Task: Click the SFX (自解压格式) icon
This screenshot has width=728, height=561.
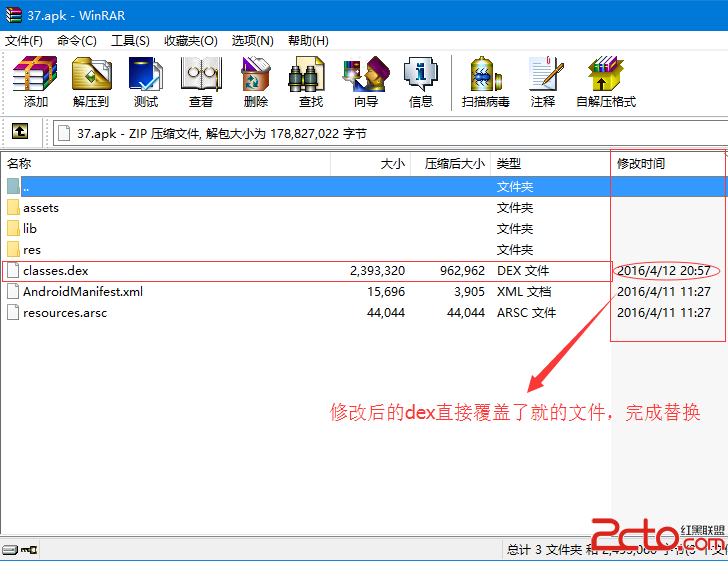Action: pyautogui.click(x=605, y=74)
